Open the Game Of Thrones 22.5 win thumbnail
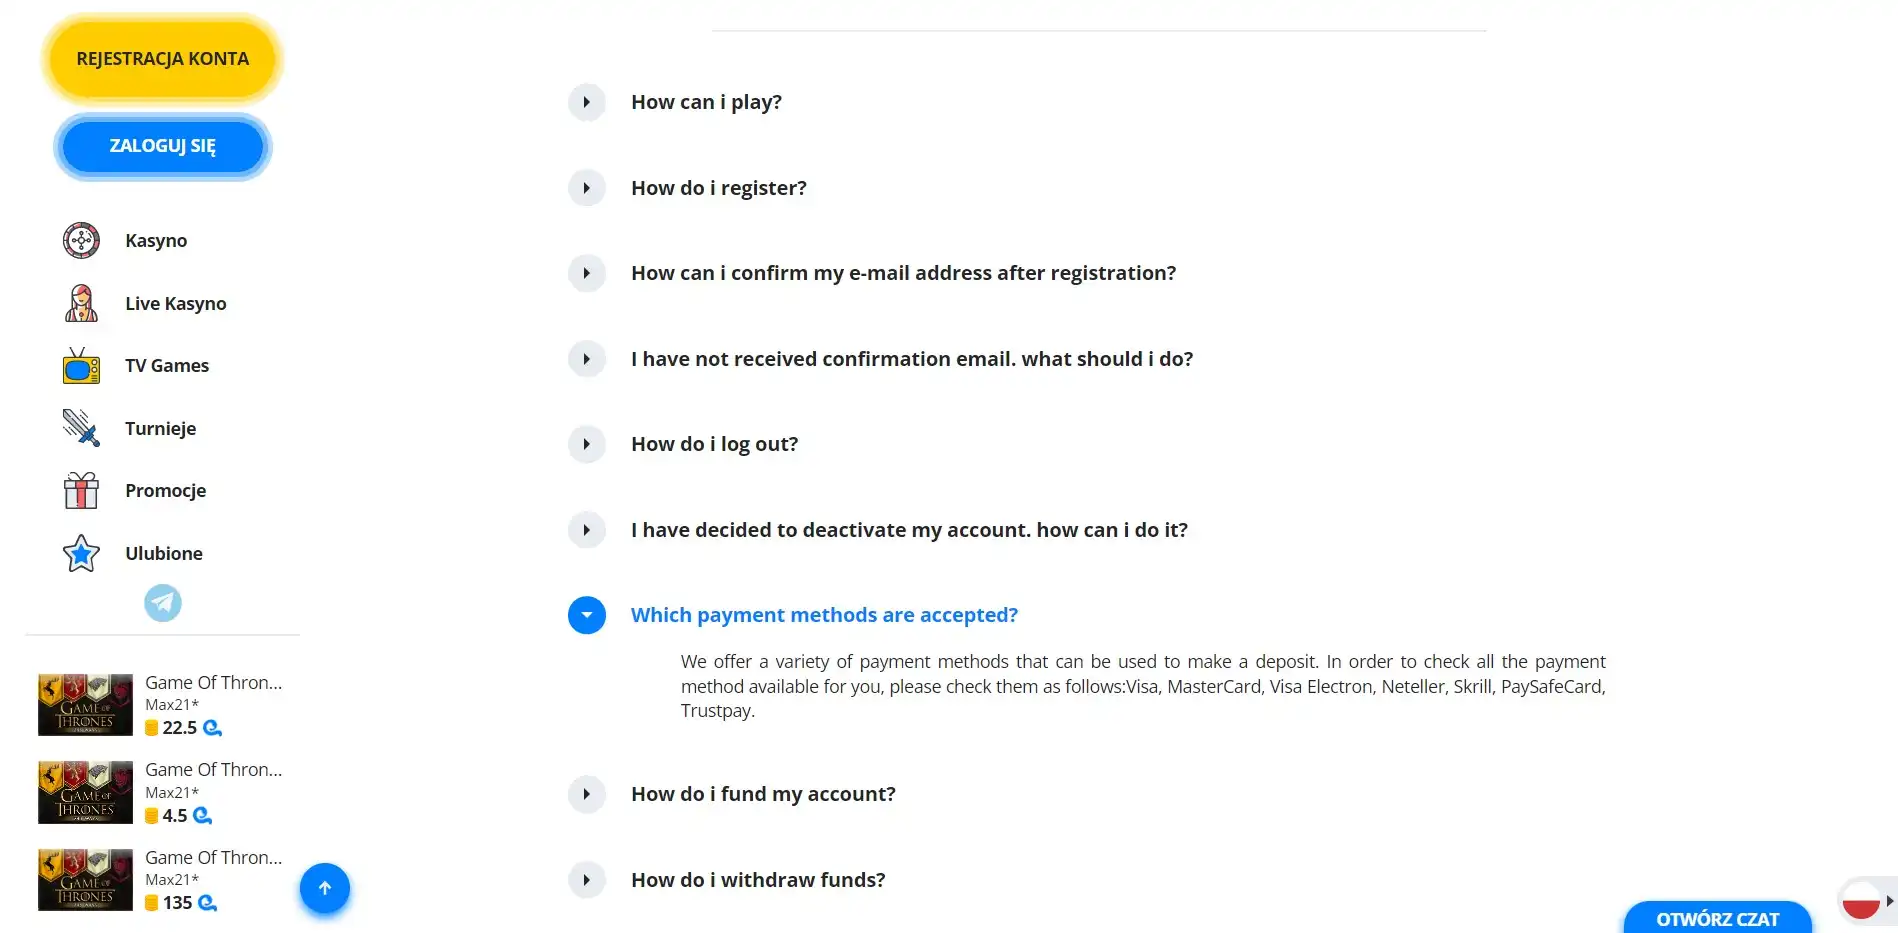This screenshot has height=933, width=1898. (85, 705)
